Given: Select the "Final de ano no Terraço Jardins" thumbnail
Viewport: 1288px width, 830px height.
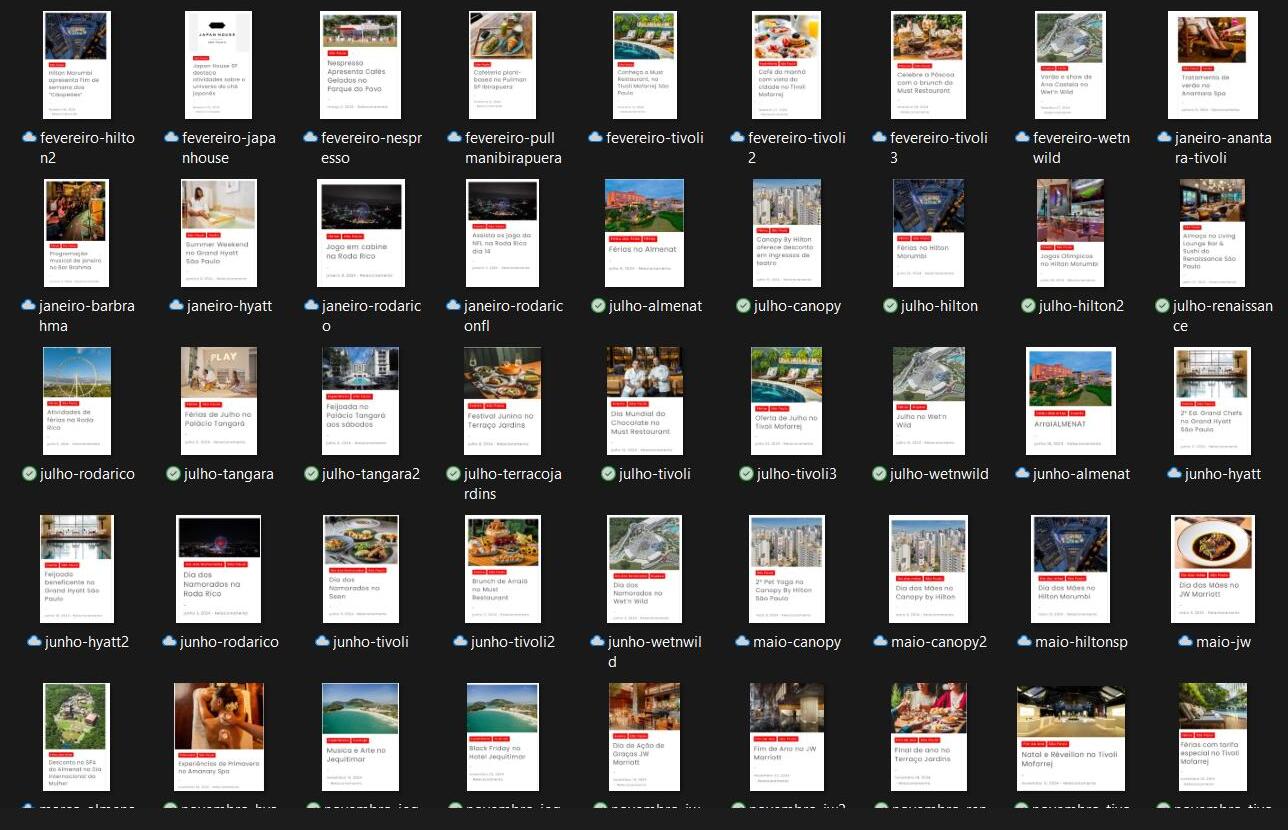Looking at the screenshot, I should coord(928,737).
